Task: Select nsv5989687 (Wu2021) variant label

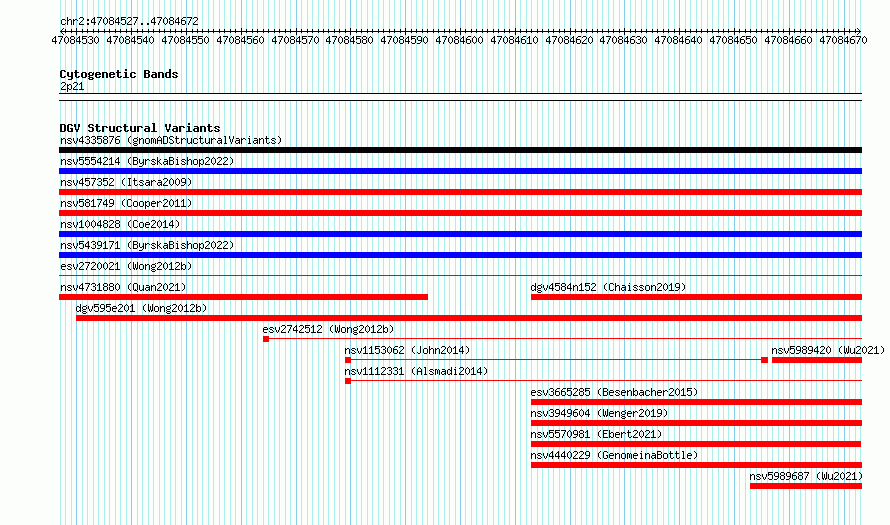Action: tap(806, 476)
